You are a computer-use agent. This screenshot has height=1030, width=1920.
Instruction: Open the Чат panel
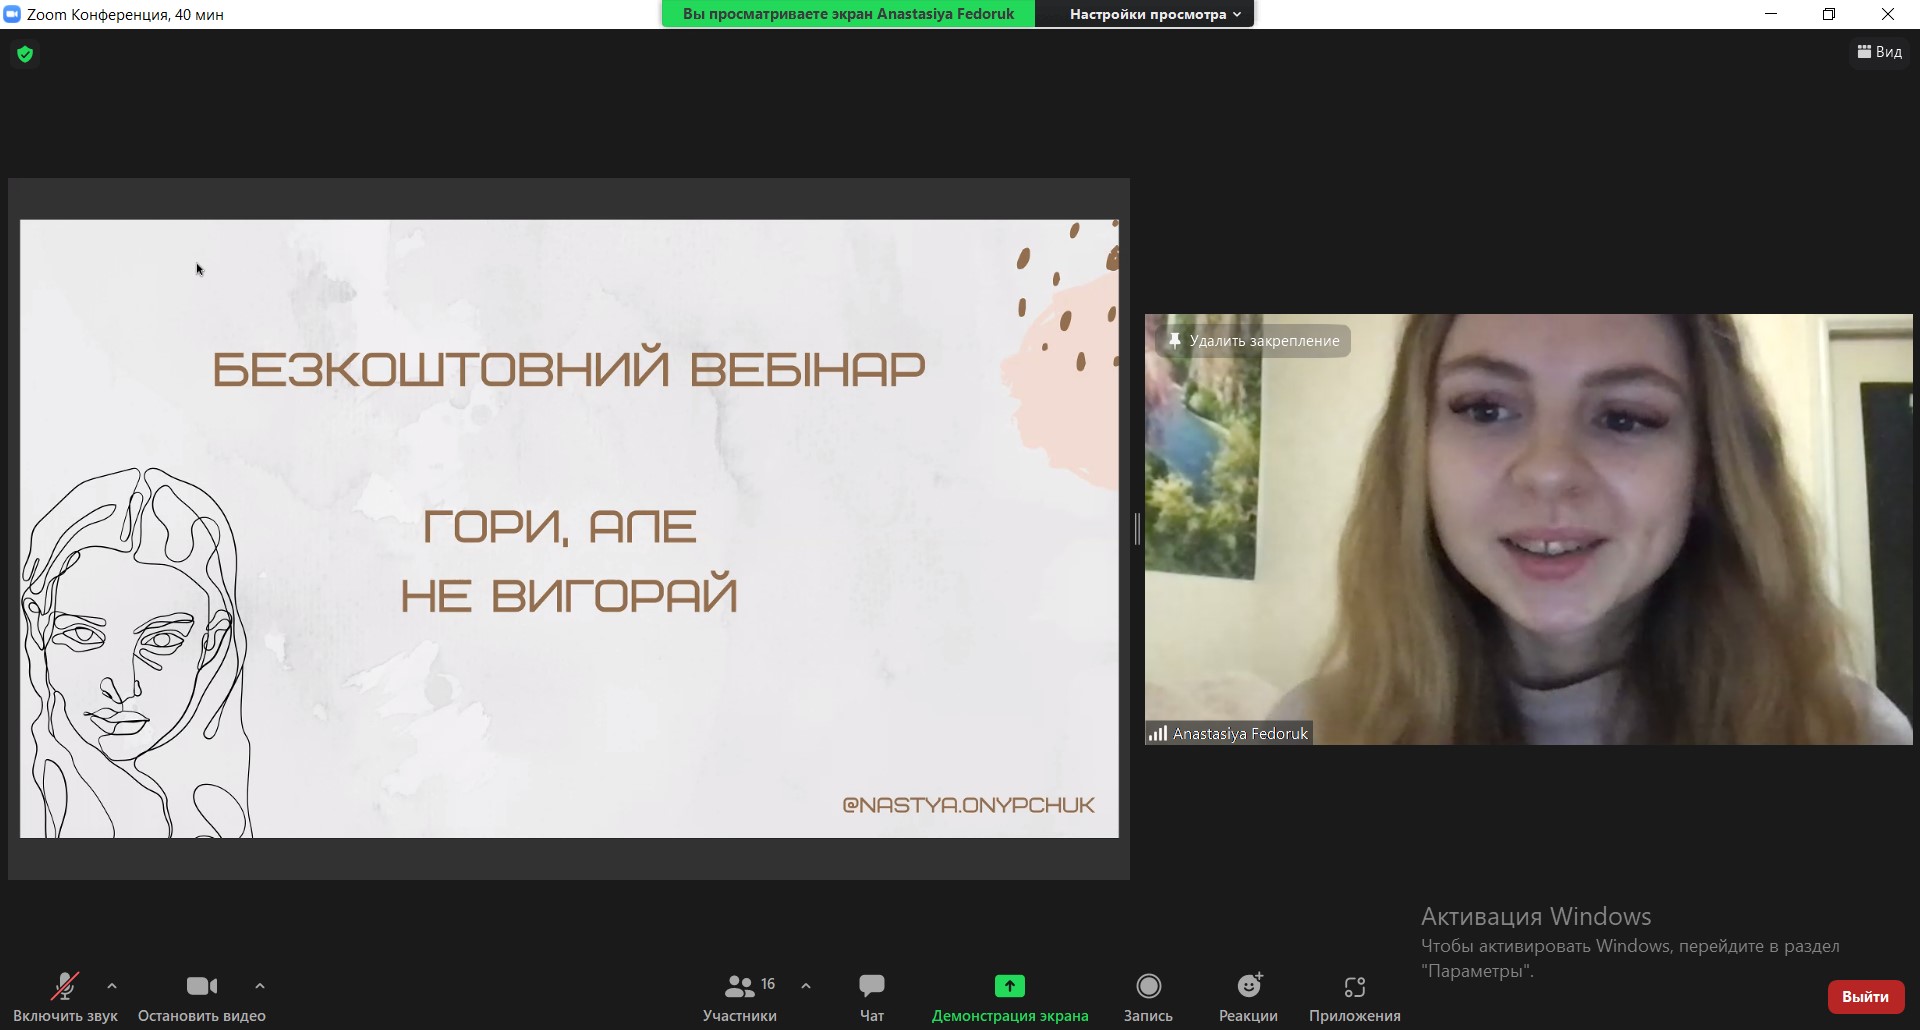tap(871, 997)
